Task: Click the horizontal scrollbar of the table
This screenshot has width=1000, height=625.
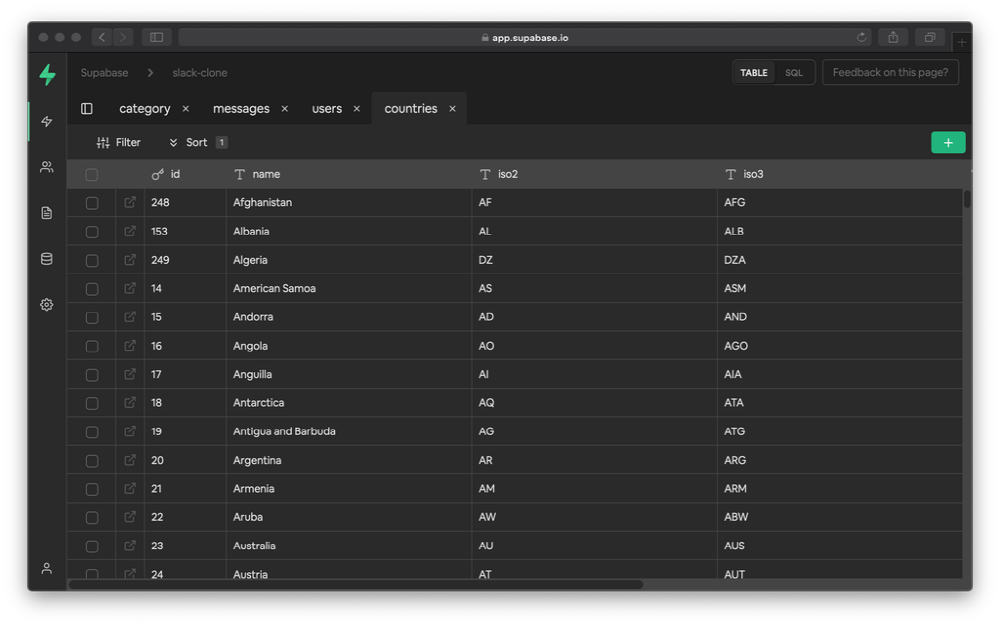Action: pos(355,584)
